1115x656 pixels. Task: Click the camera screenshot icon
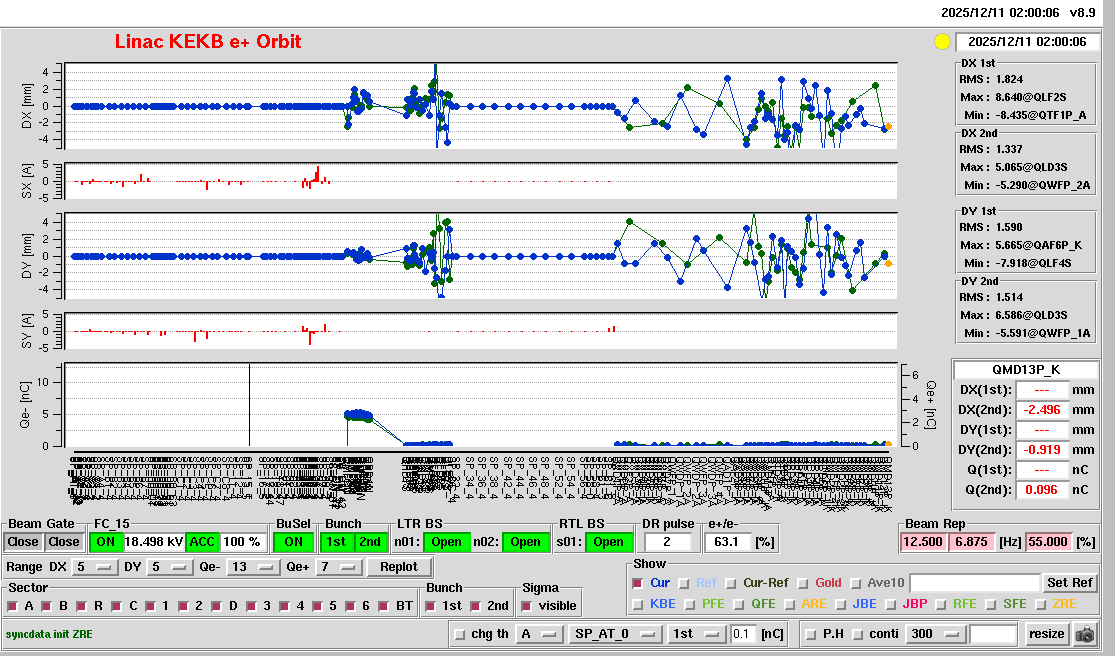1084,634
